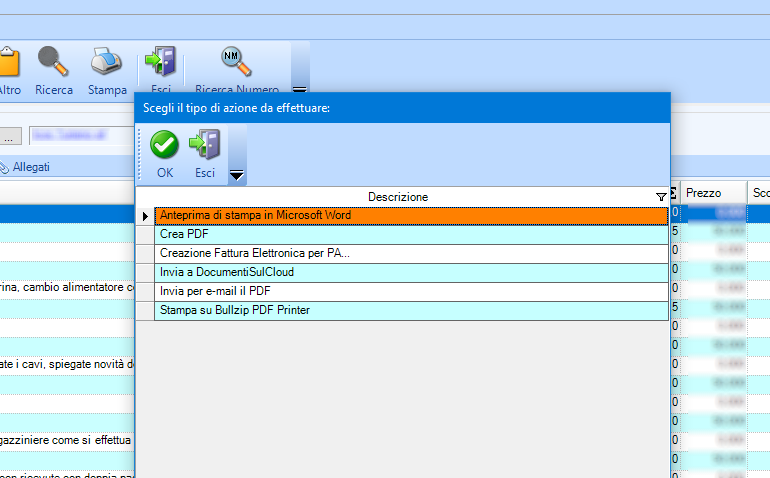Open Ricerca magnifier tool in main toolbar

point(54,63)
